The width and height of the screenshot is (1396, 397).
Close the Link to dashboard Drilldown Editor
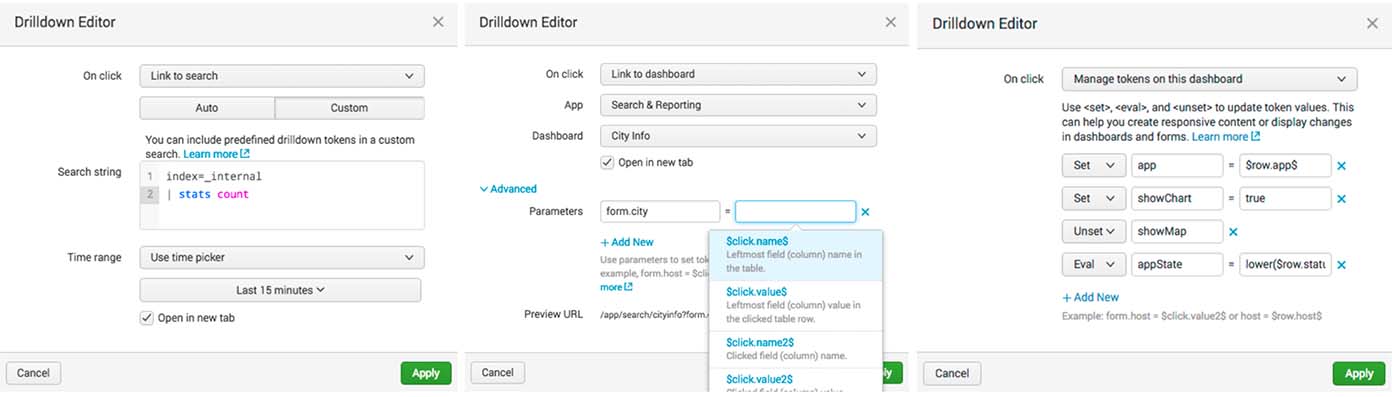[x=890, y=22]
